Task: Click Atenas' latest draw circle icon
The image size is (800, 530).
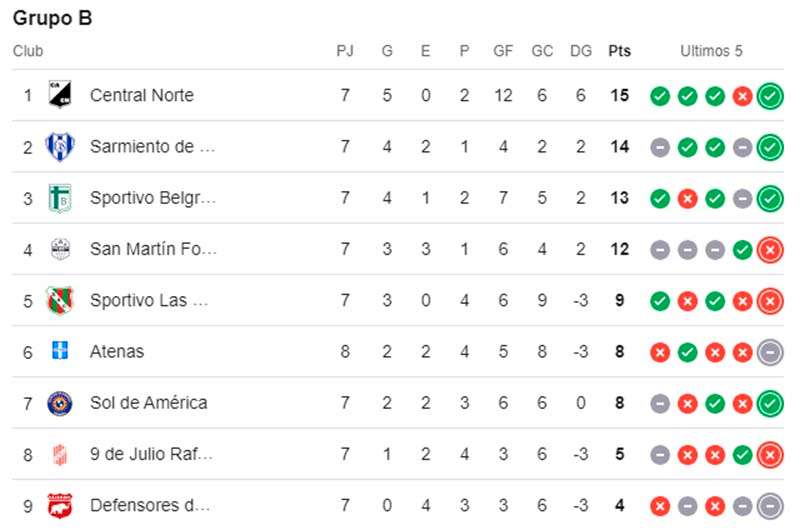Action: click(x=770, y=352)
